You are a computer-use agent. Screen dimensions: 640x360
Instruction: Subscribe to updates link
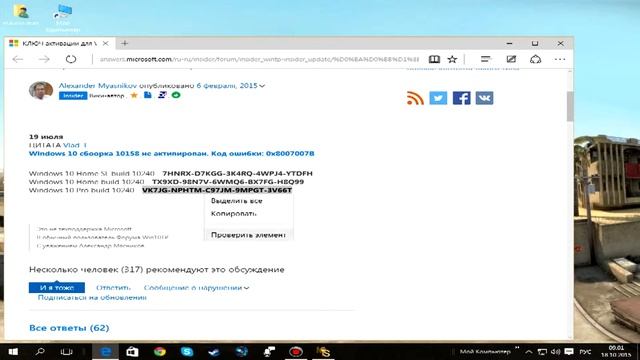92,298
